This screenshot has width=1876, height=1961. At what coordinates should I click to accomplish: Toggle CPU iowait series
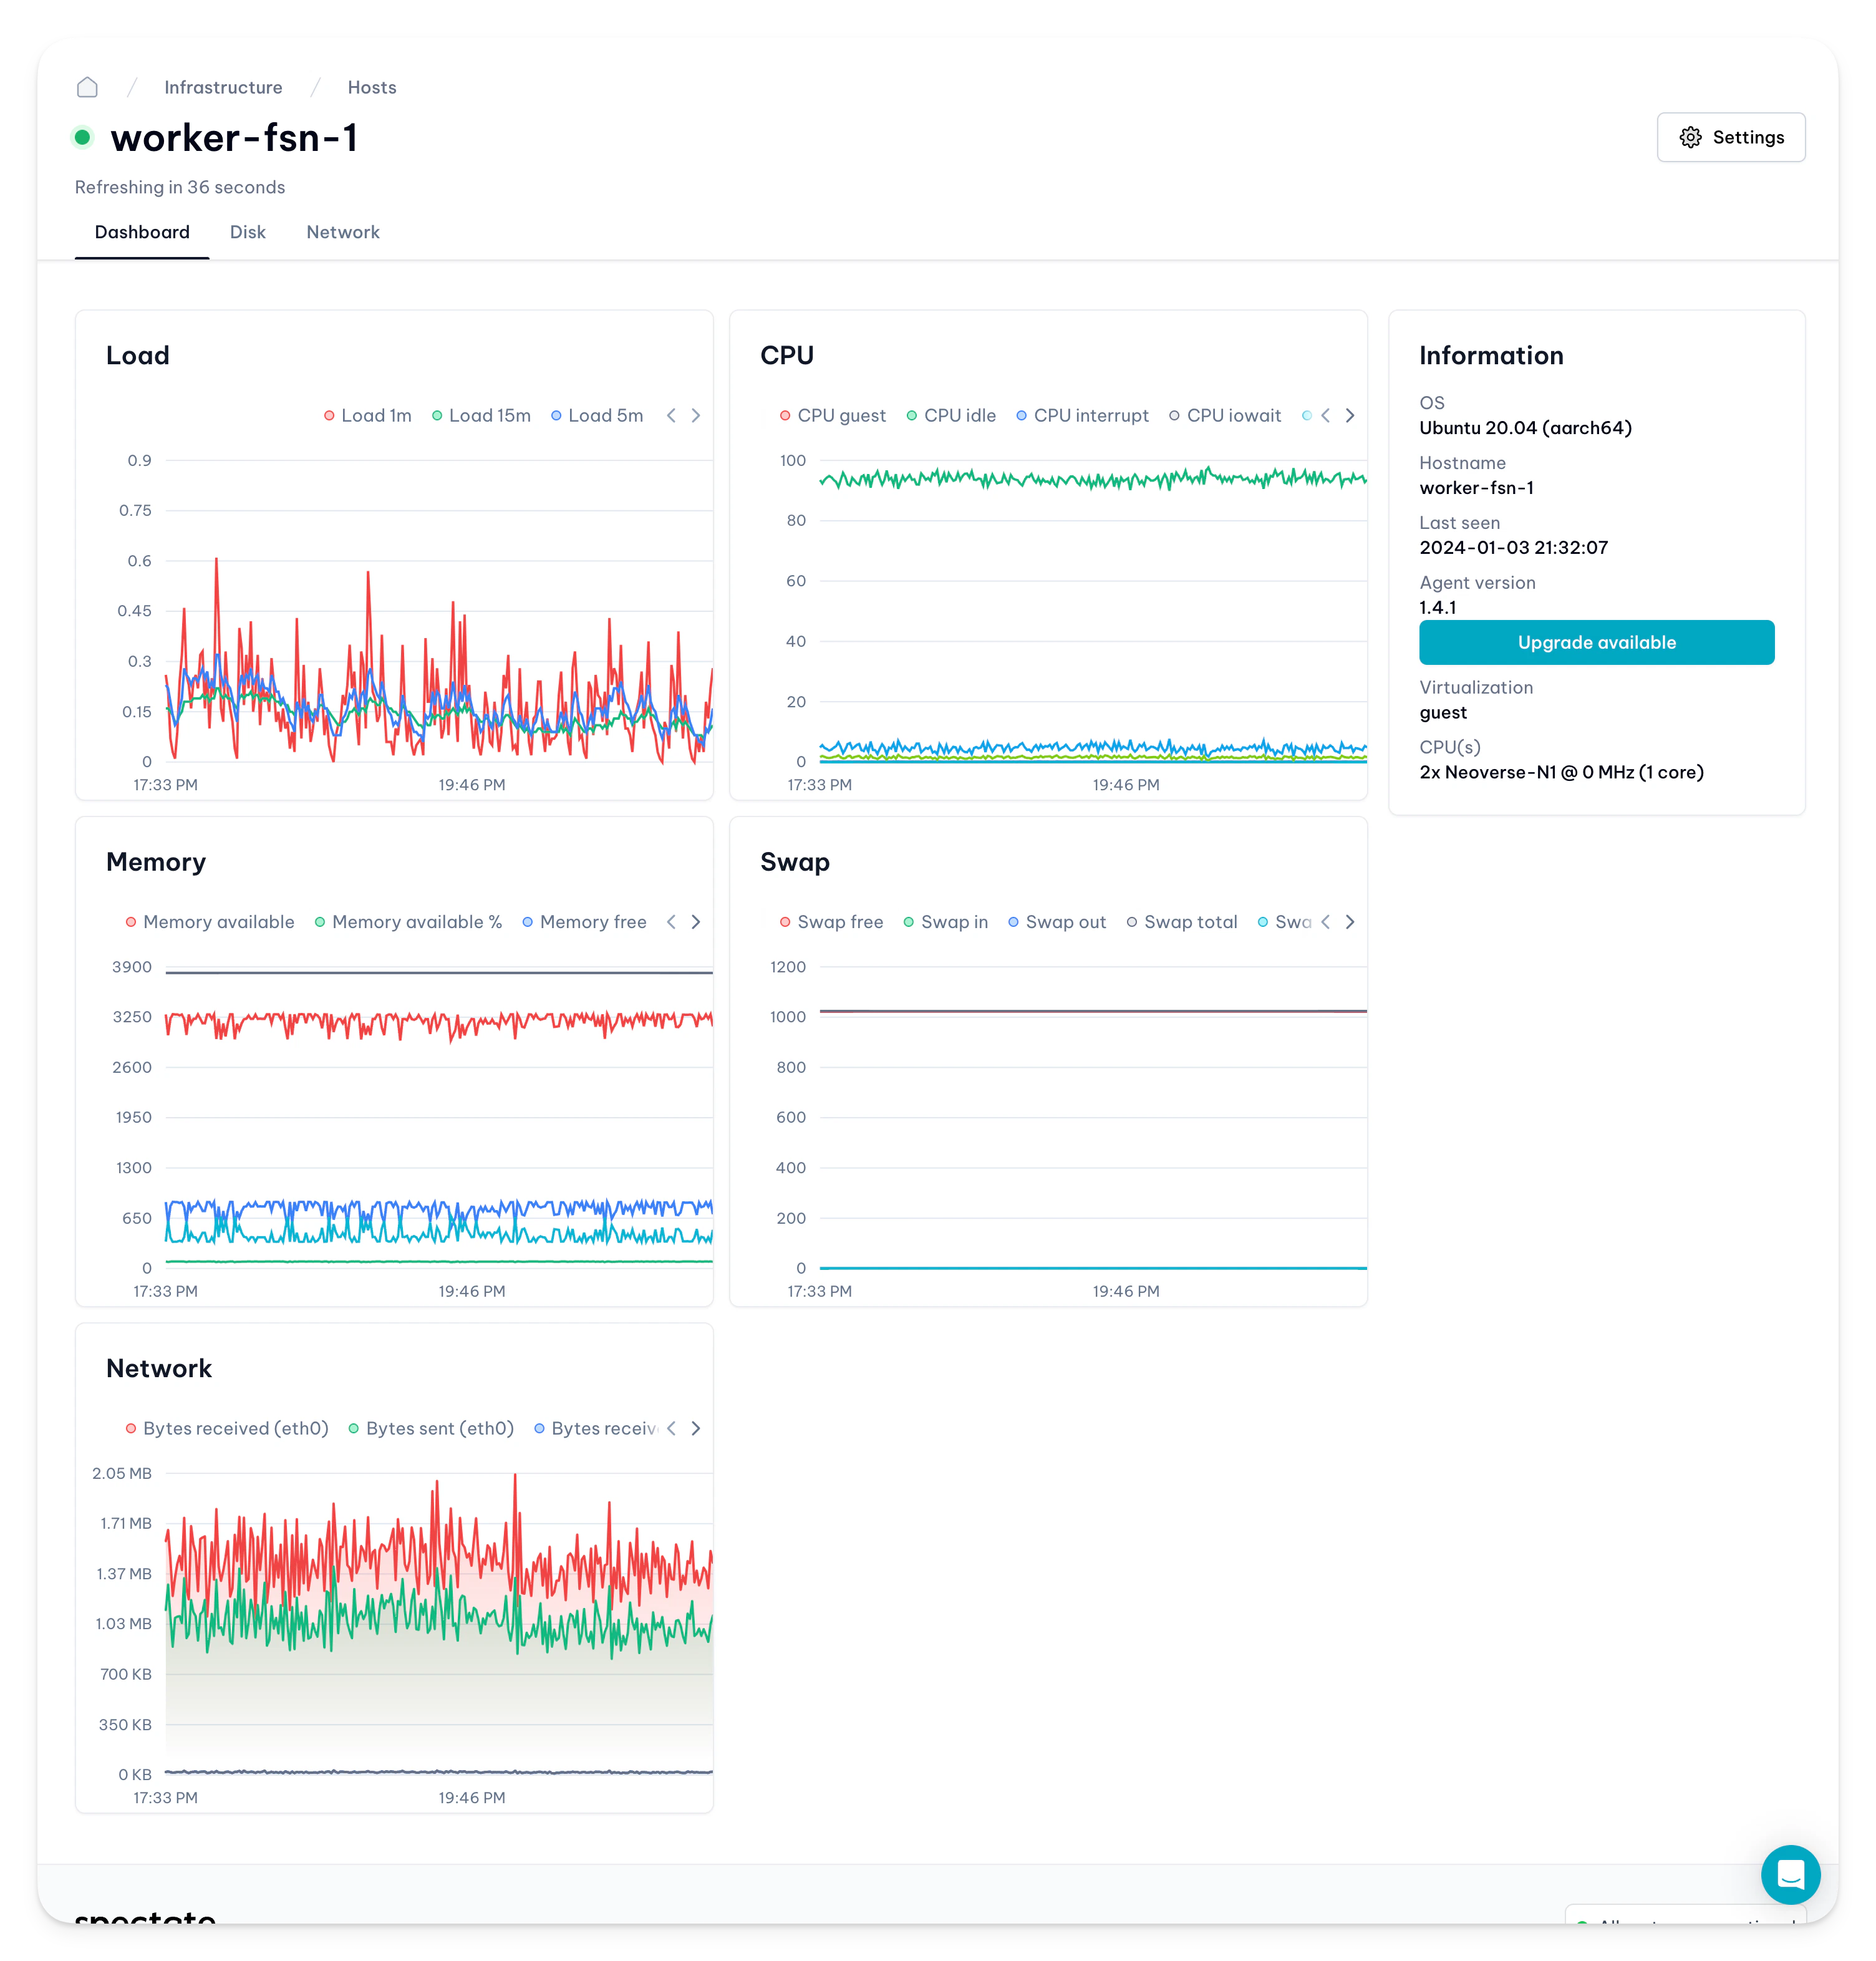(x=1225, y=415)
